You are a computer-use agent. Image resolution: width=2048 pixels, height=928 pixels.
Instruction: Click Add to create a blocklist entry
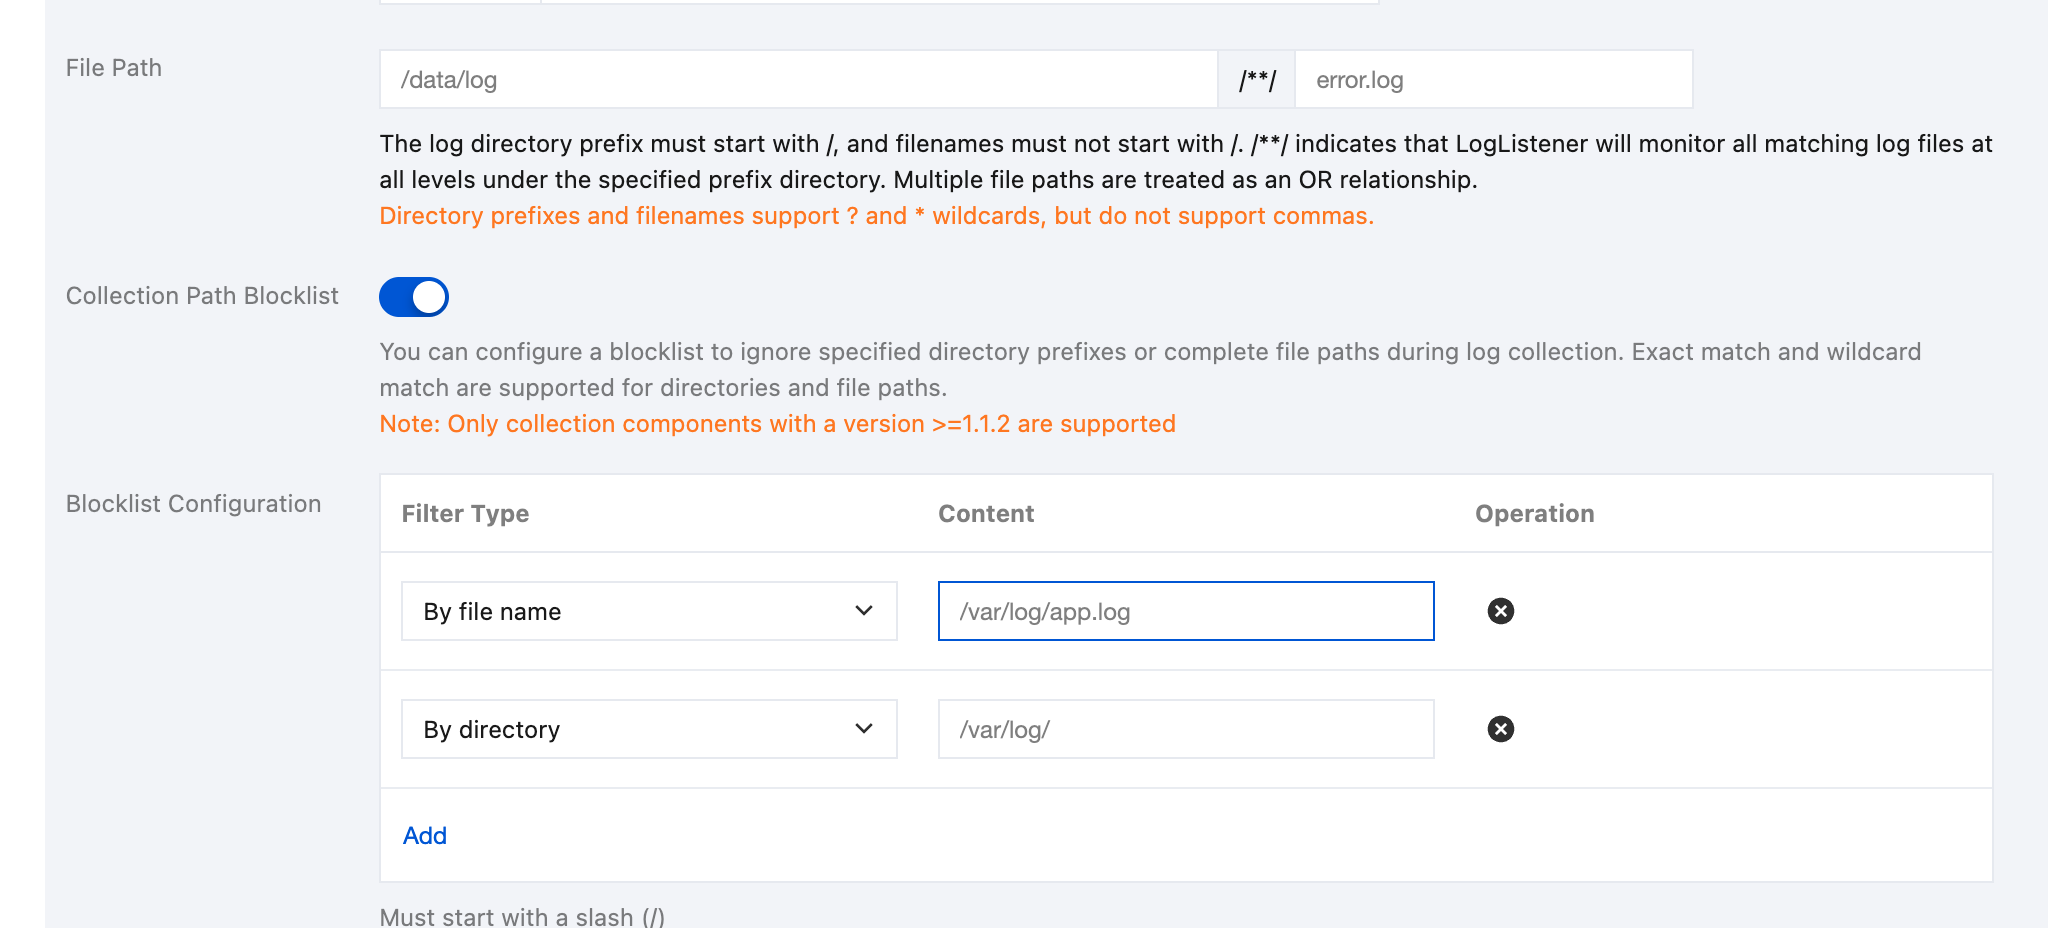click(424, 836)
